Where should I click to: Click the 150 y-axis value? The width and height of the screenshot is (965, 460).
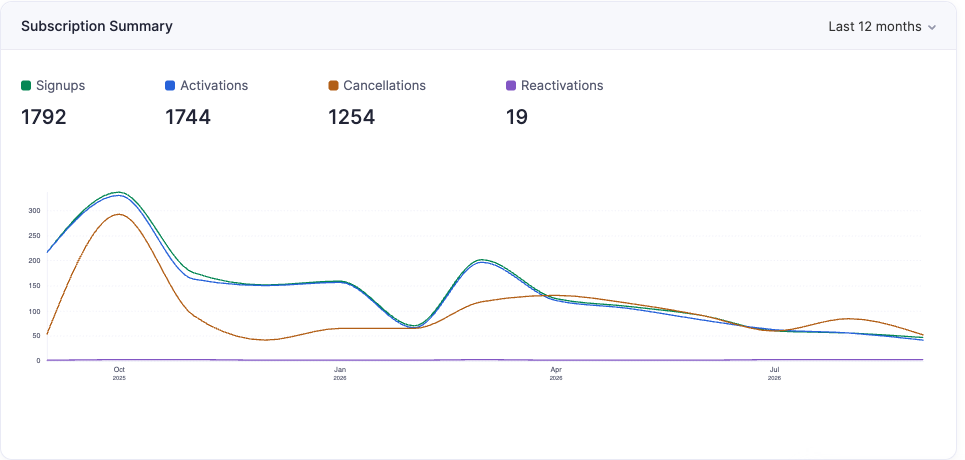click(x=34, y=286)
